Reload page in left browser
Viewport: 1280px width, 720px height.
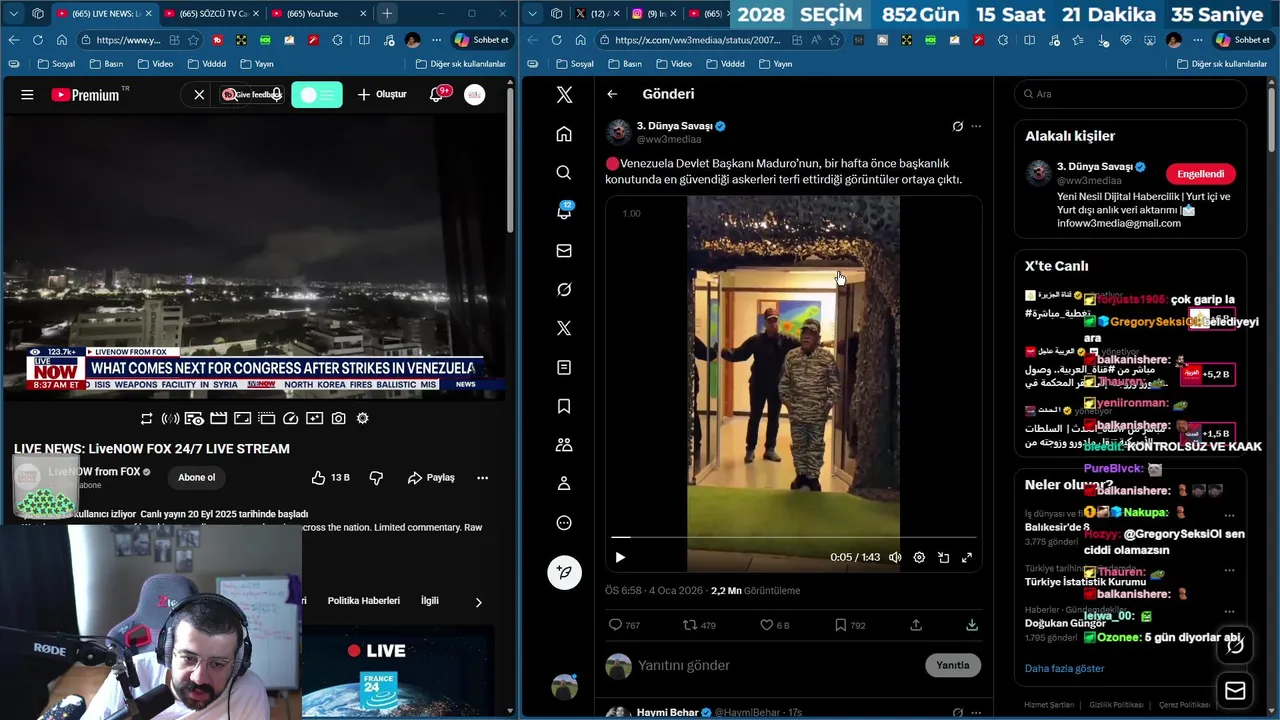(x=37, y=40)
